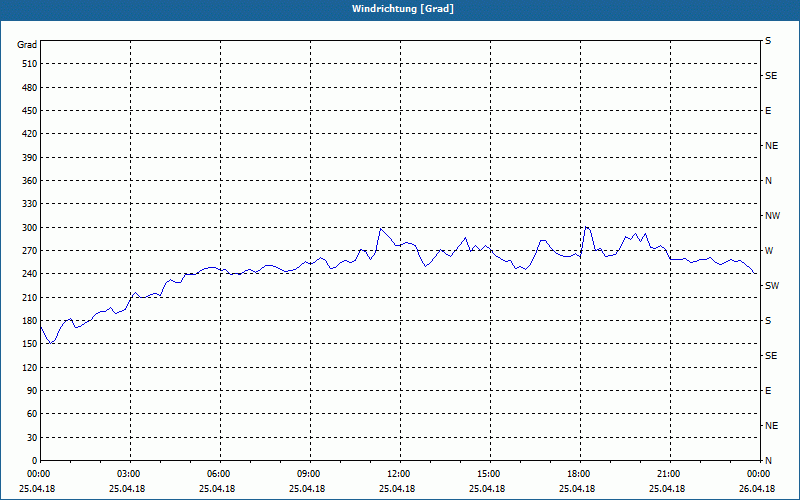
Task: Select the 420 left axis label
Action: point(30,134)
